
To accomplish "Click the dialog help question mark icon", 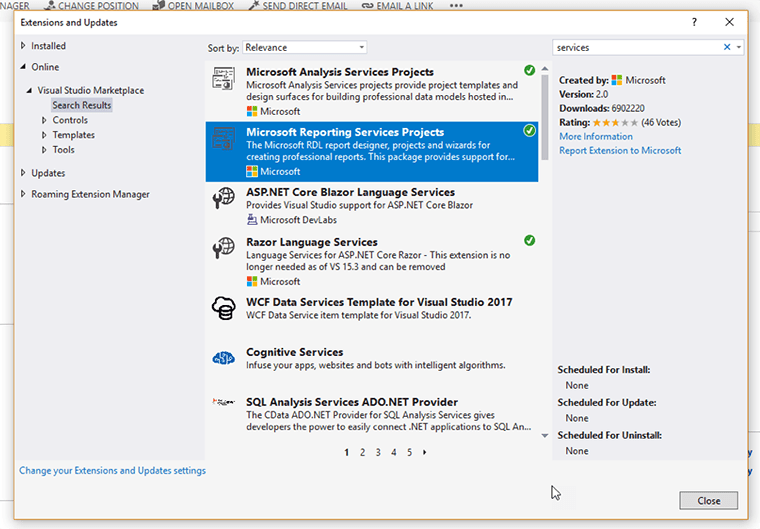I will tap(695, 22).
